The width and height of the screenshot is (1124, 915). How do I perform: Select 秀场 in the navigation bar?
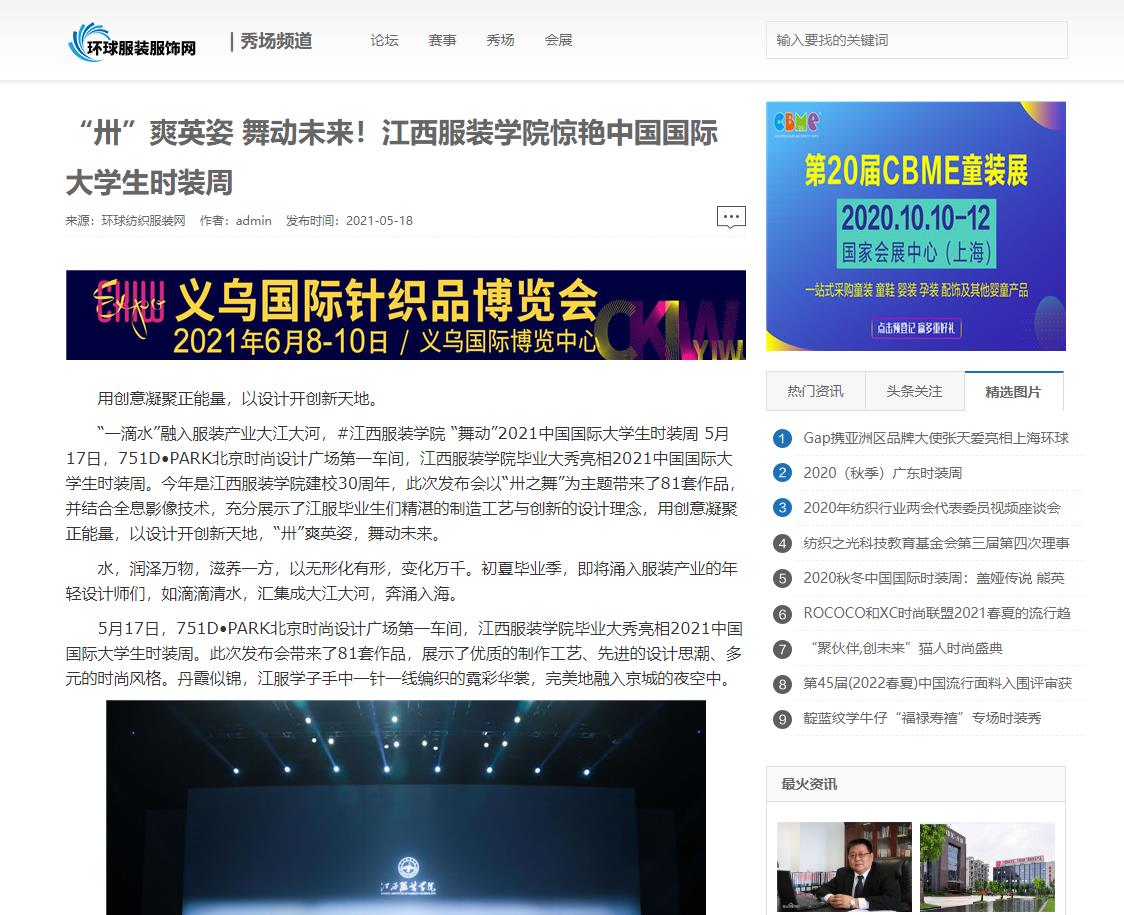coord(500,41)
